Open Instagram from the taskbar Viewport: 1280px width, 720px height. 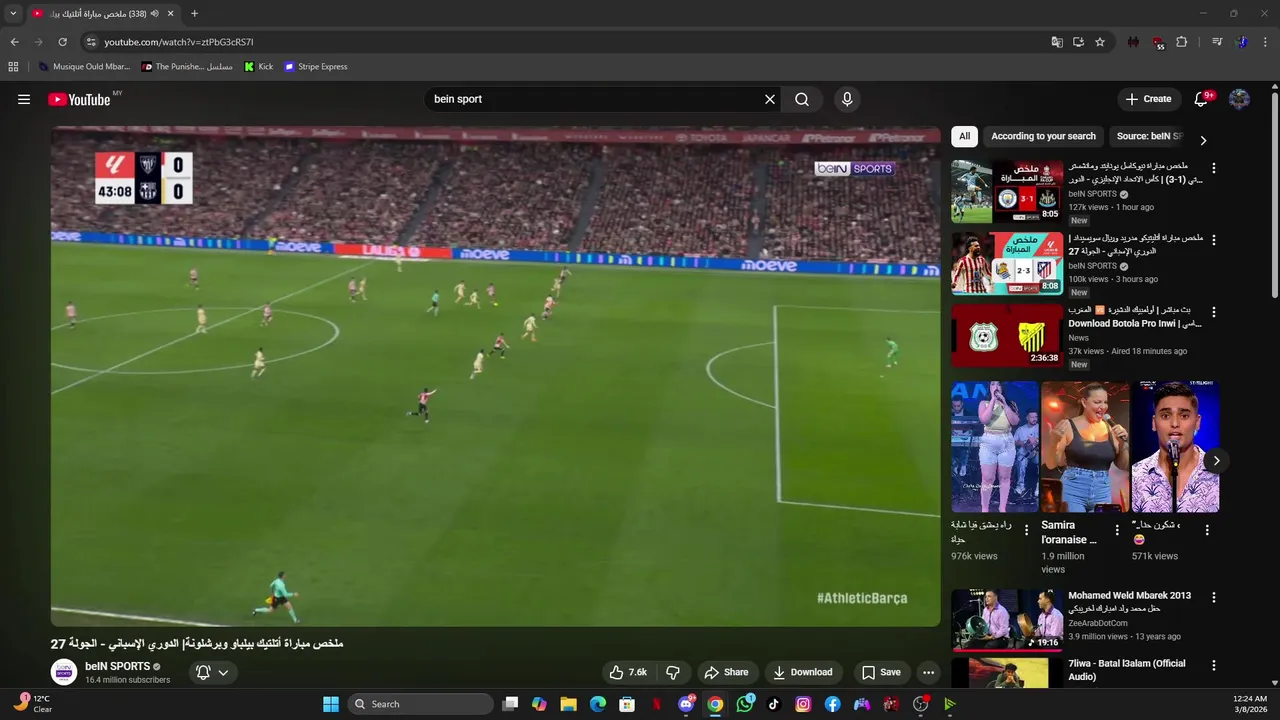[x=803, y=704]
